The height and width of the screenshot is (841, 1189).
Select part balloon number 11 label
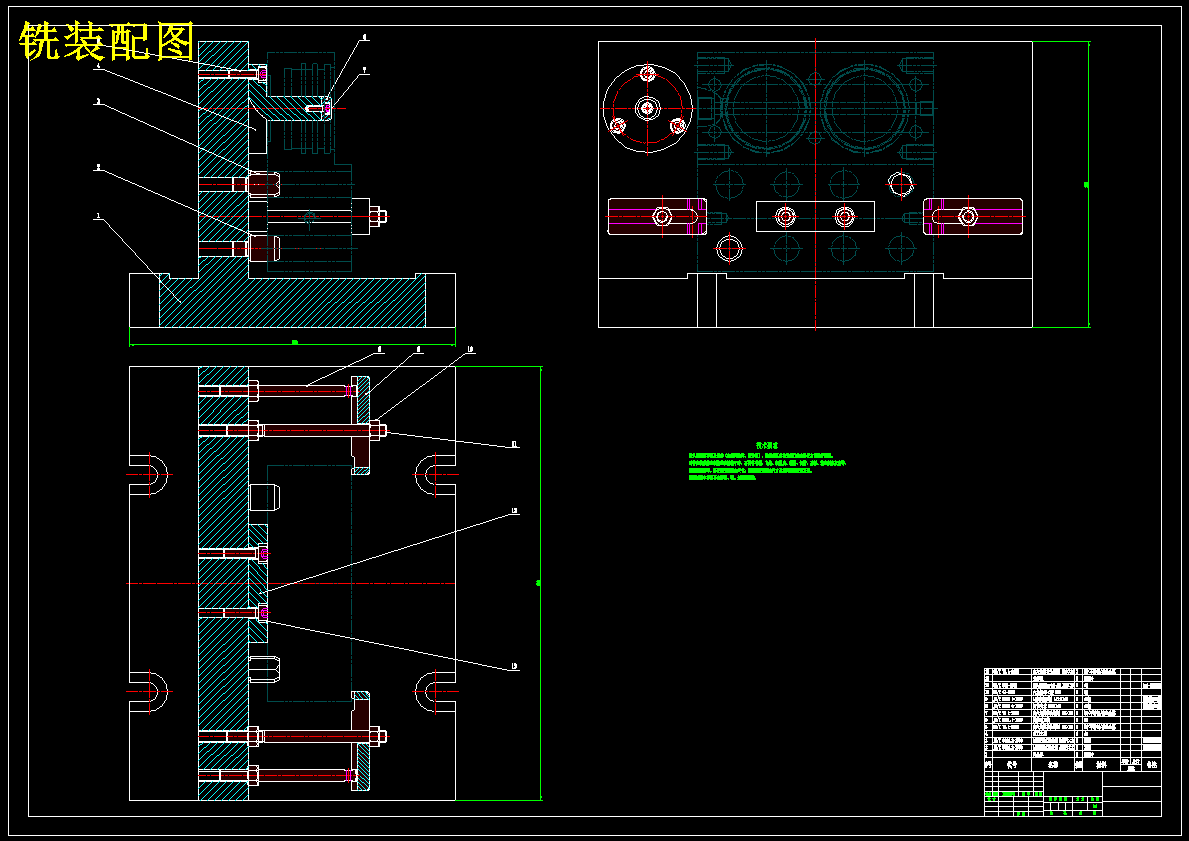click(515, 444)
